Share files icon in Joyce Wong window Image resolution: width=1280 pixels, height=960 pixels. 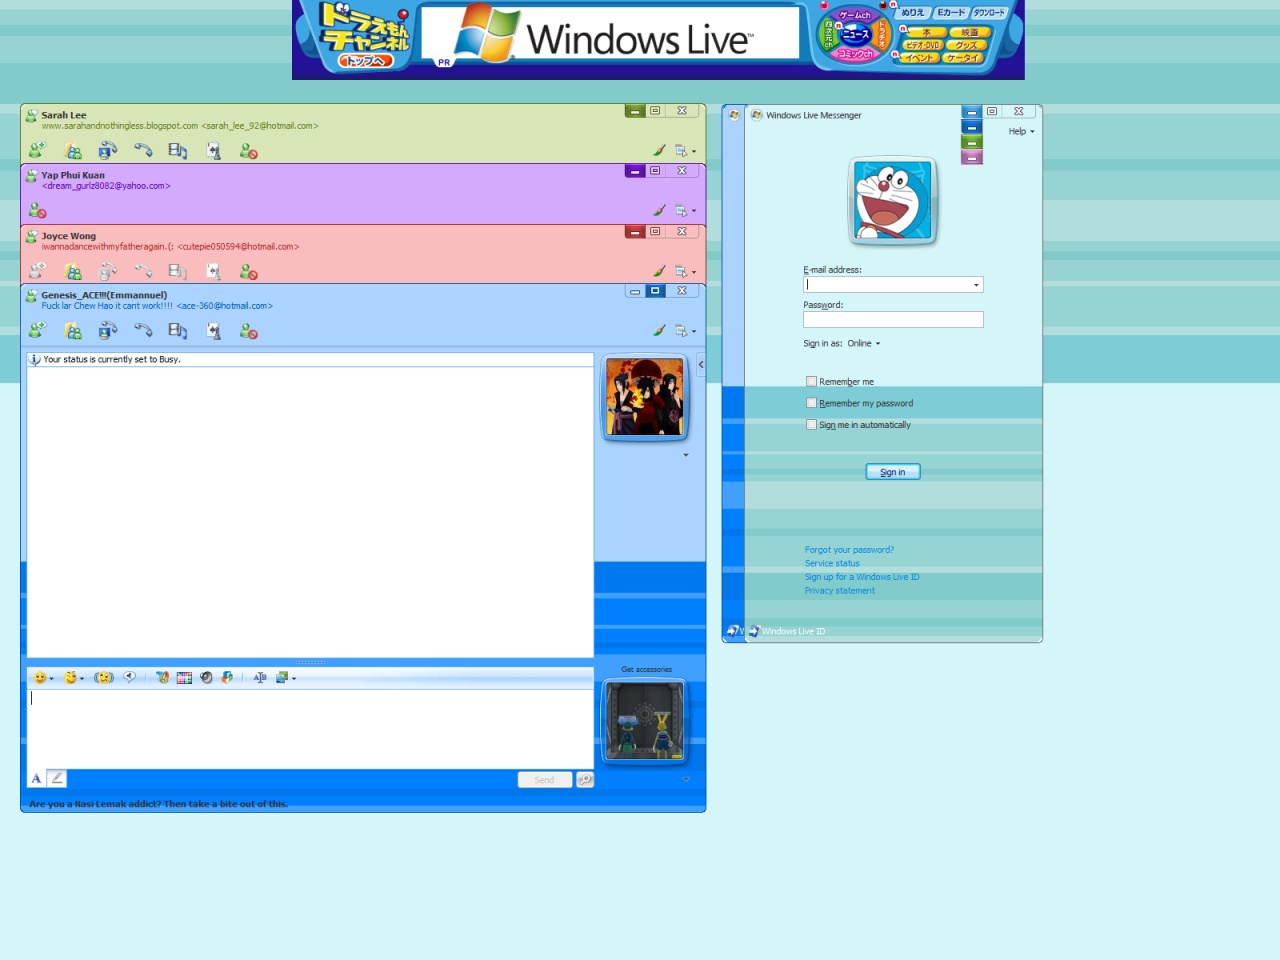[x=73, y=271]
